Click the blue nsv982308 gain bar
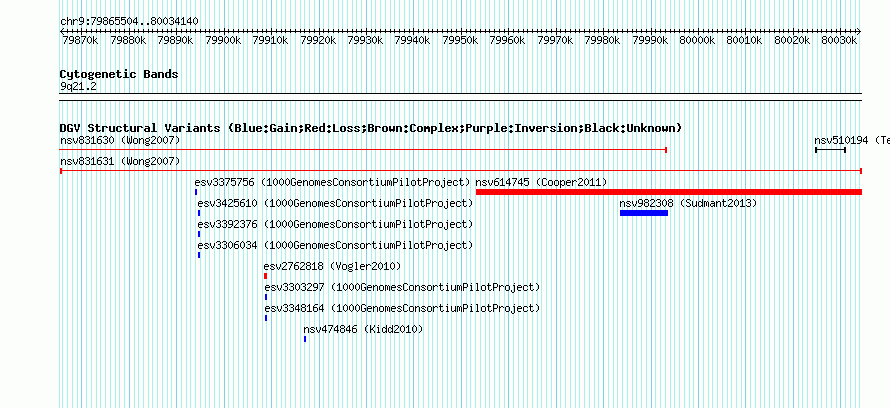The height and width of the screenshot is (408, 890). [644, 213]
